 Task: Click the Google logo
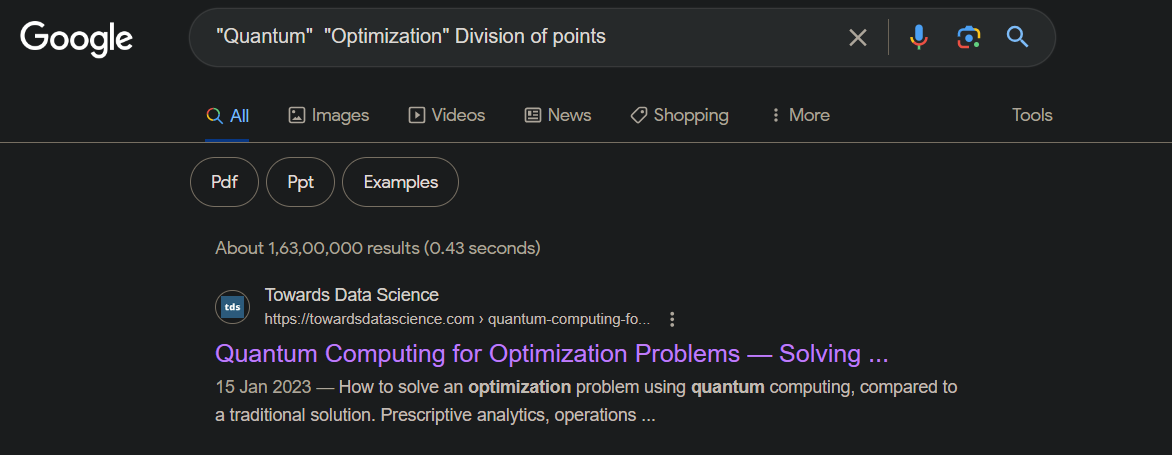point(76,38)
